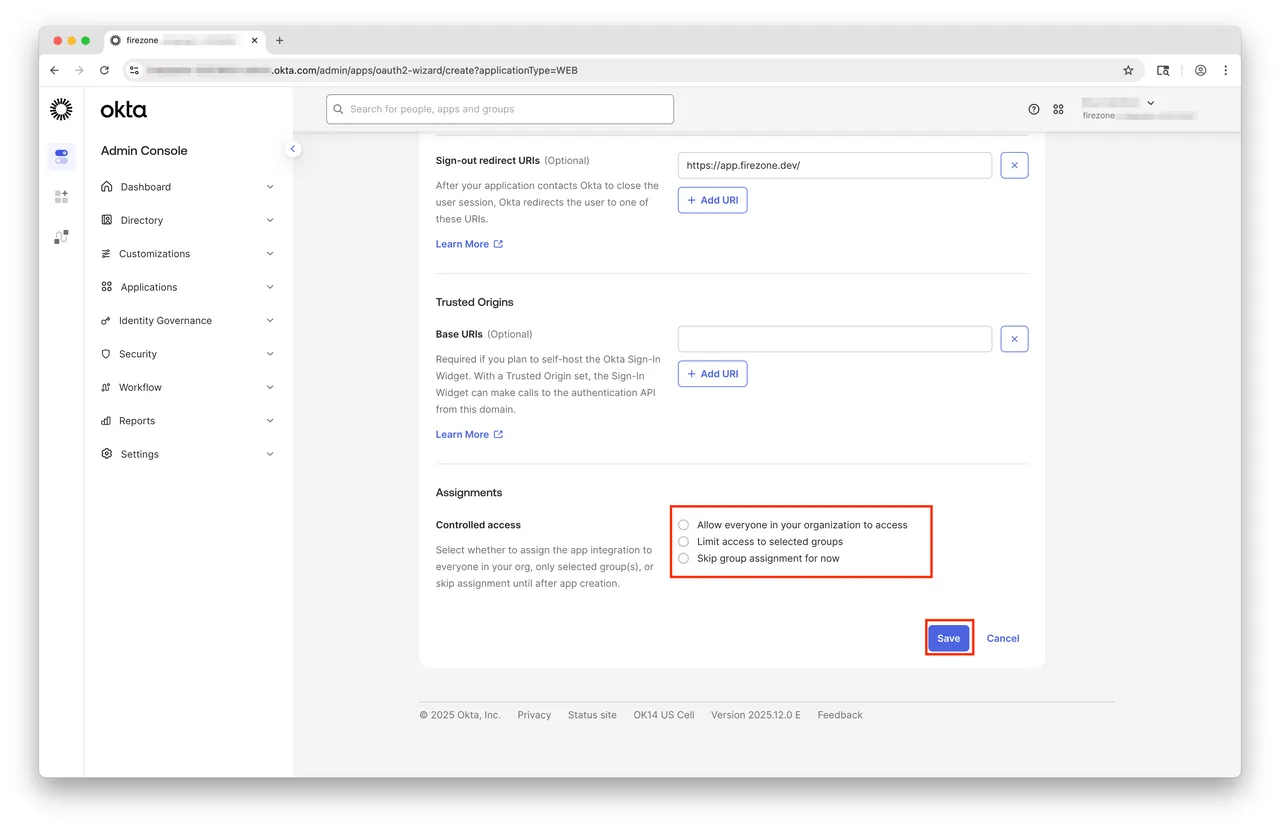Screen dimensions: 1280x829
Task: Expand the Settings menu chevron
Action: (x=270, y=454)
